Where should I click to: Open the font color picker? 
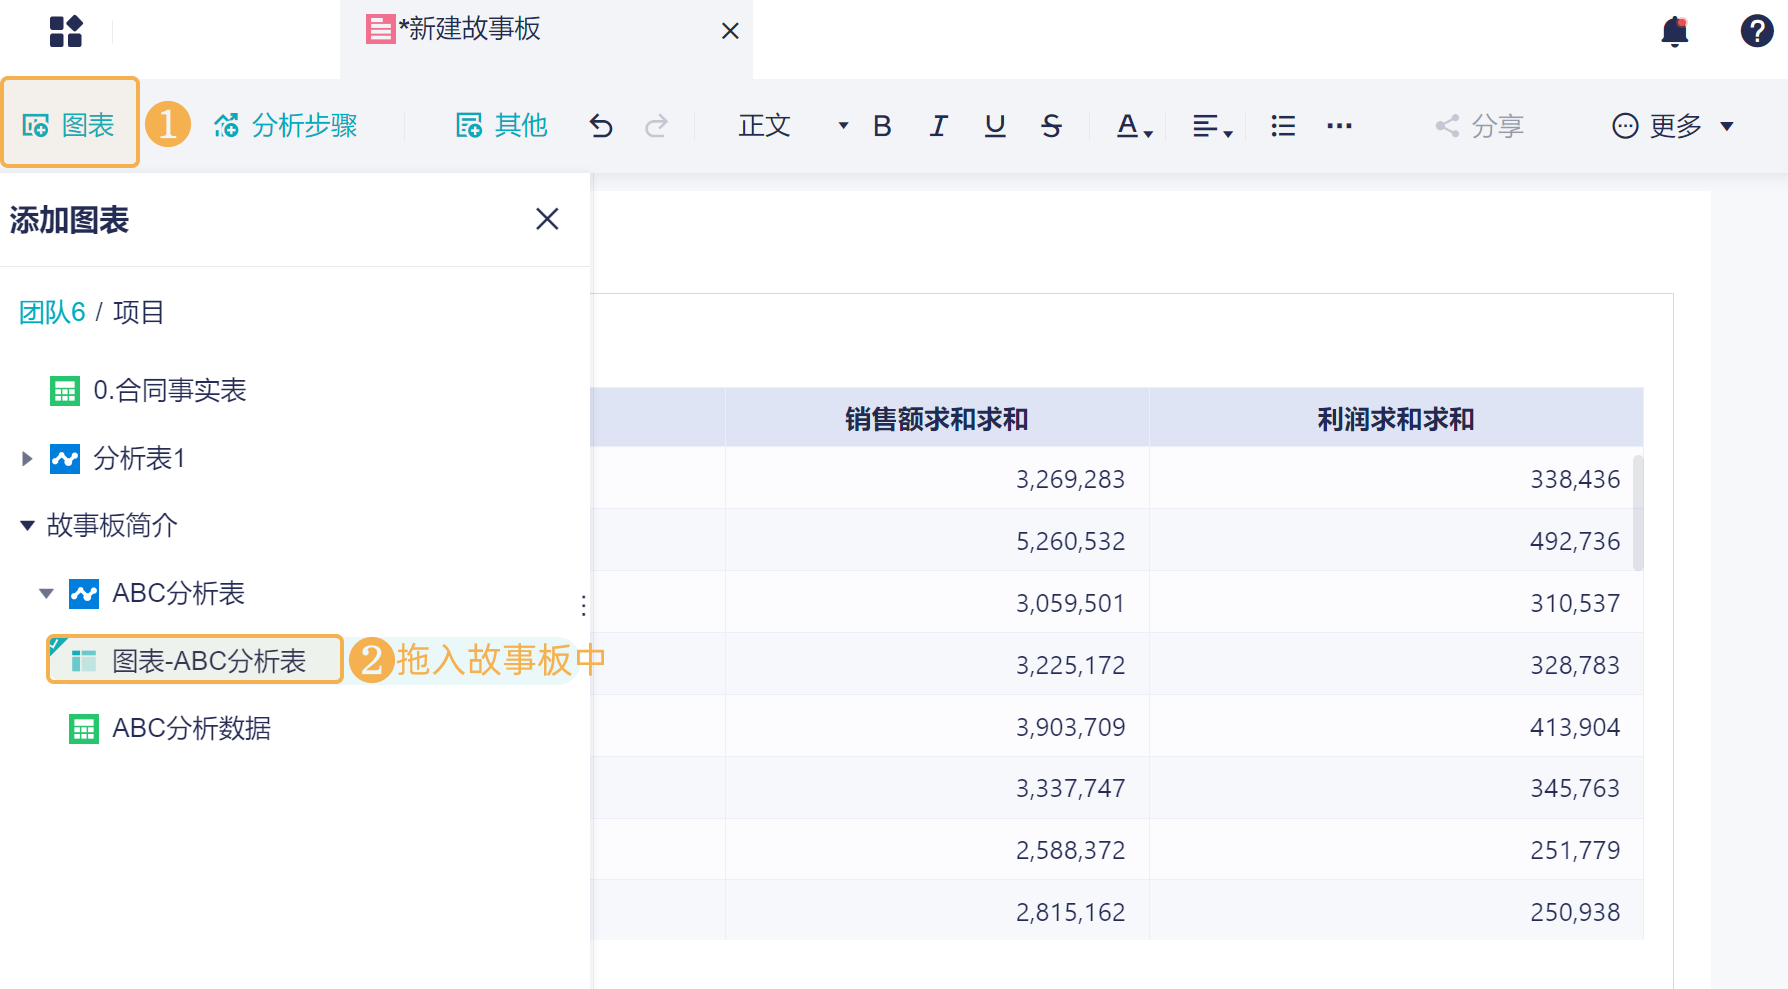point(1135,126)
